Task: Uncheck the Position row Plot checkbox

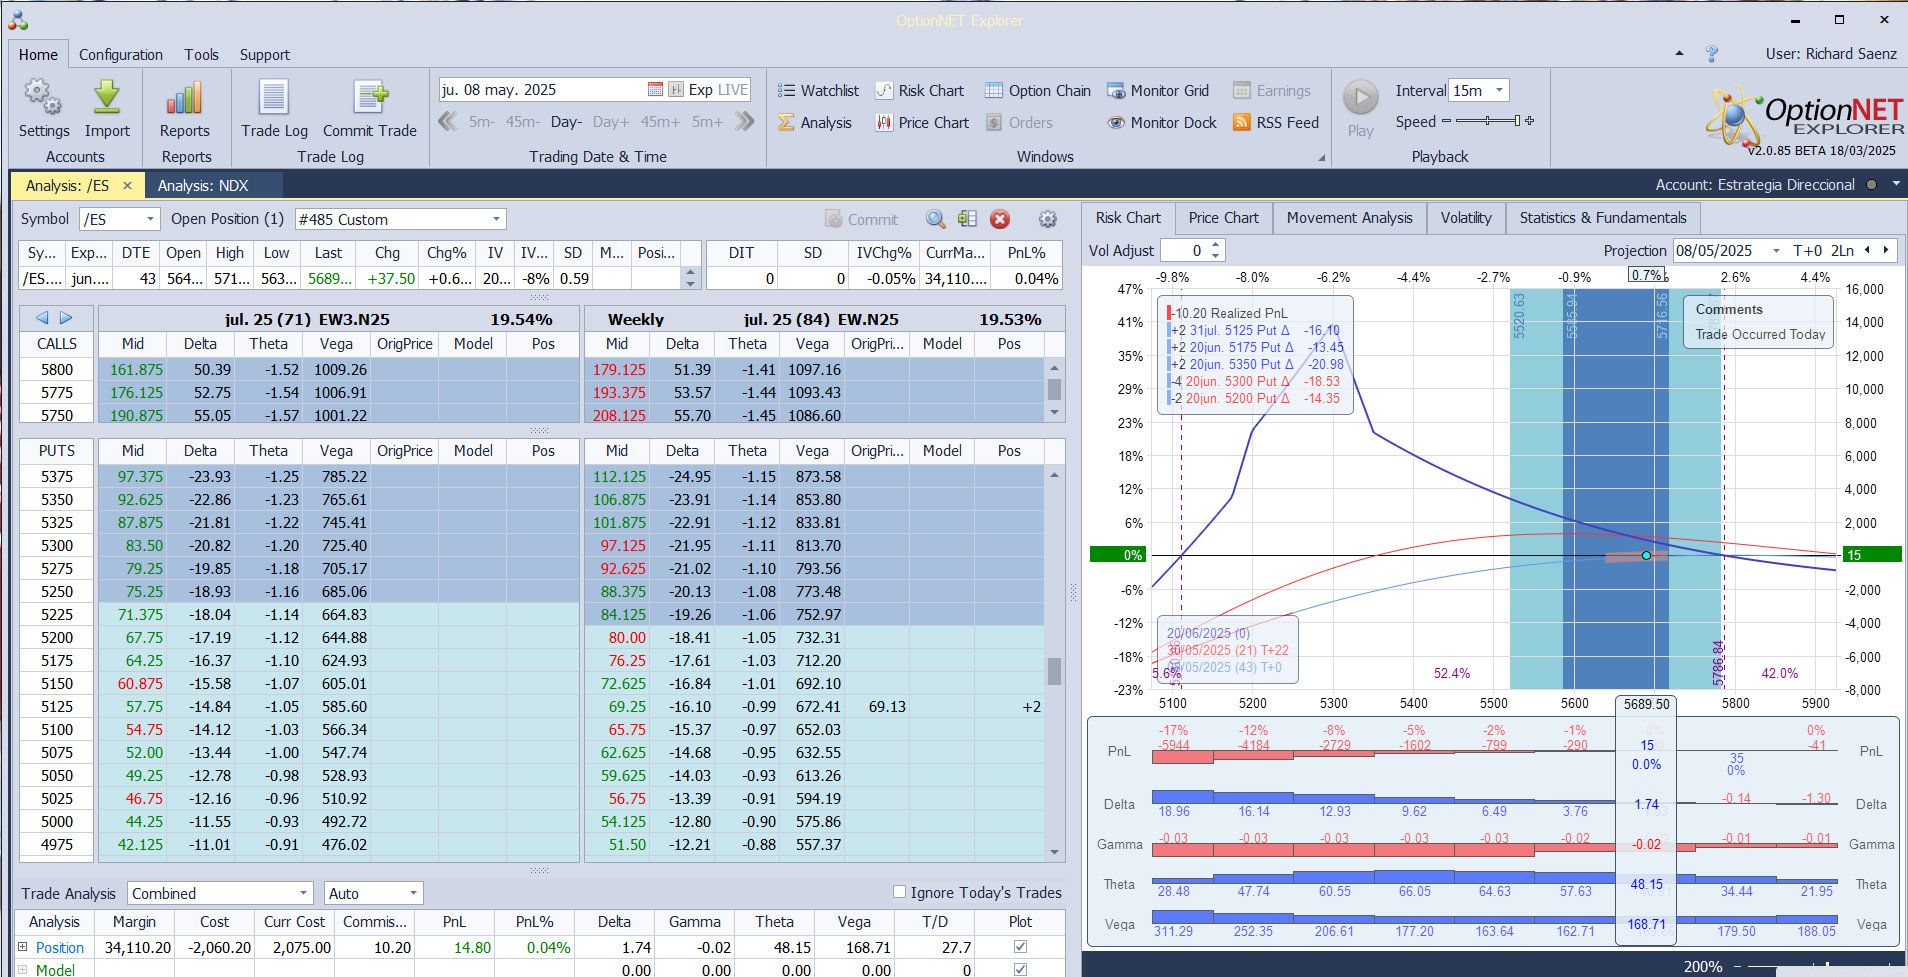Action: click(x=1020, y=946)
